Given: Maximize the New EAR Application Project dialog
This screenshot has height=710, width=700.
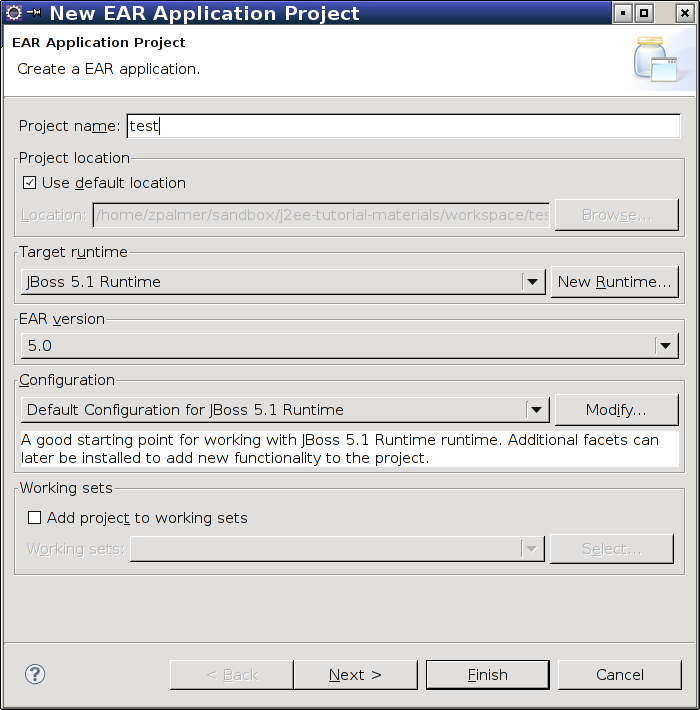Looking at the screenshot, I should 644,13.
